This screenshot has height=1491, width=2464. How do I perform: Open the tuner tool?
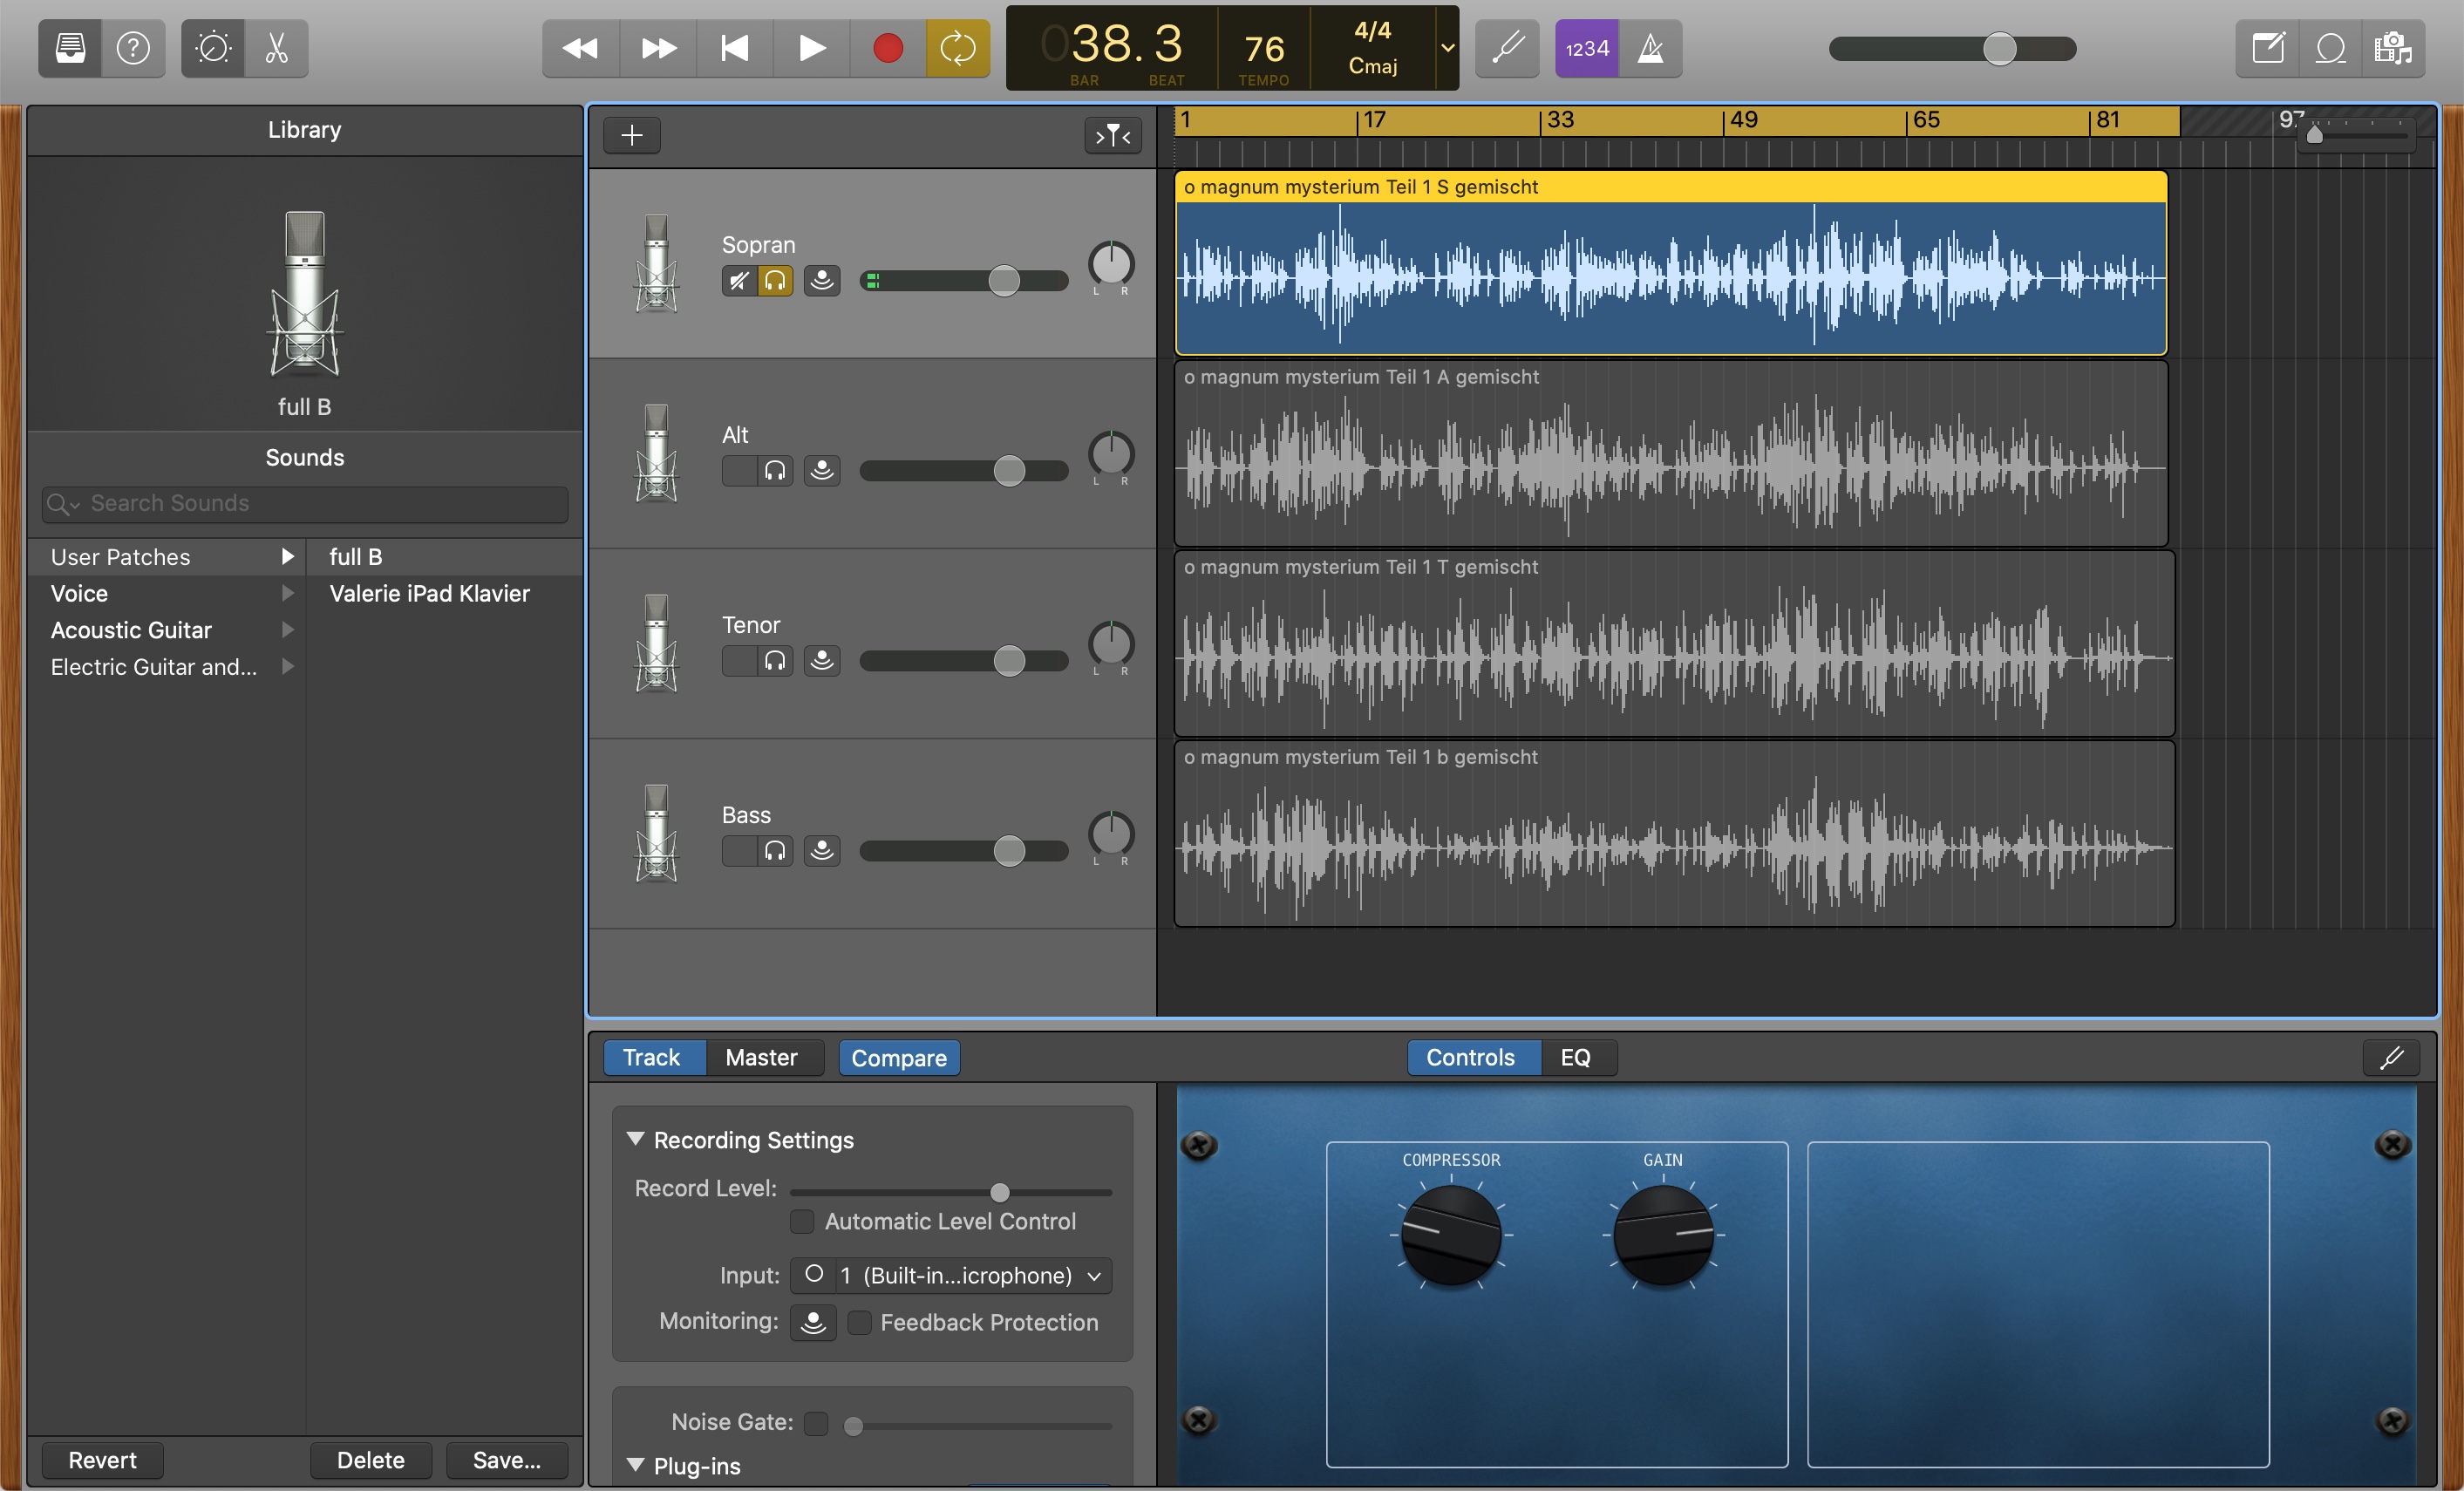pyautogui.click(x=1507, y=48)
